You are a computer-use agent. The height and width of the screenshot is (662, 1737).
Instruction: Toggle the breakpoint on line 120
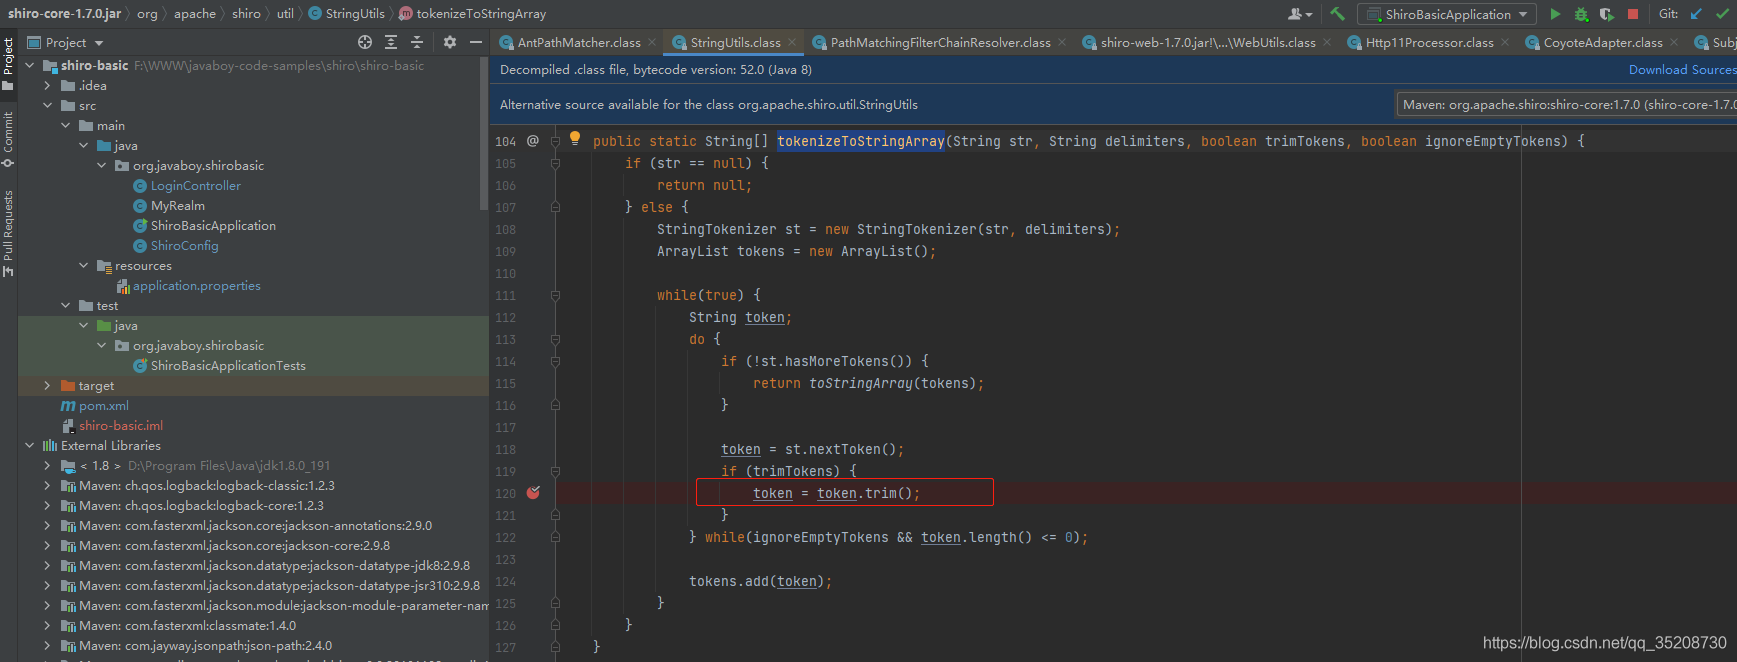coord(533,493)
